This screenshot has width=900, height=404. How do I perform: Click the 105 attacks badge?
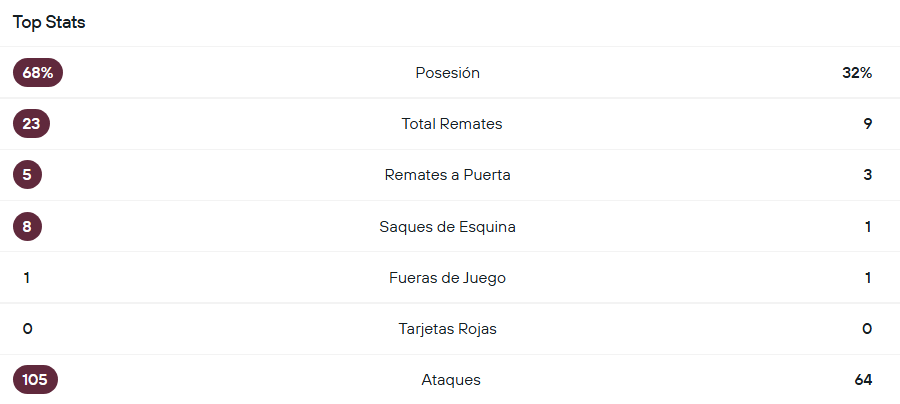click(x=35, y=380)
